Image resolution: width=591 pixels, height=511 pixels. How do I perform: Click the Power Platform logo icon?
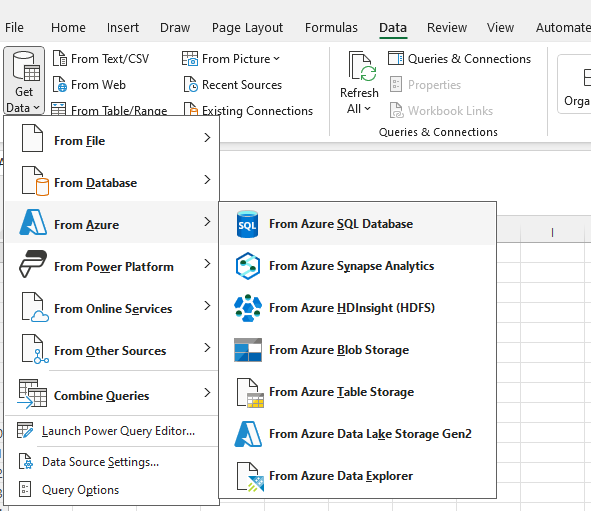[x=33, y=264]
